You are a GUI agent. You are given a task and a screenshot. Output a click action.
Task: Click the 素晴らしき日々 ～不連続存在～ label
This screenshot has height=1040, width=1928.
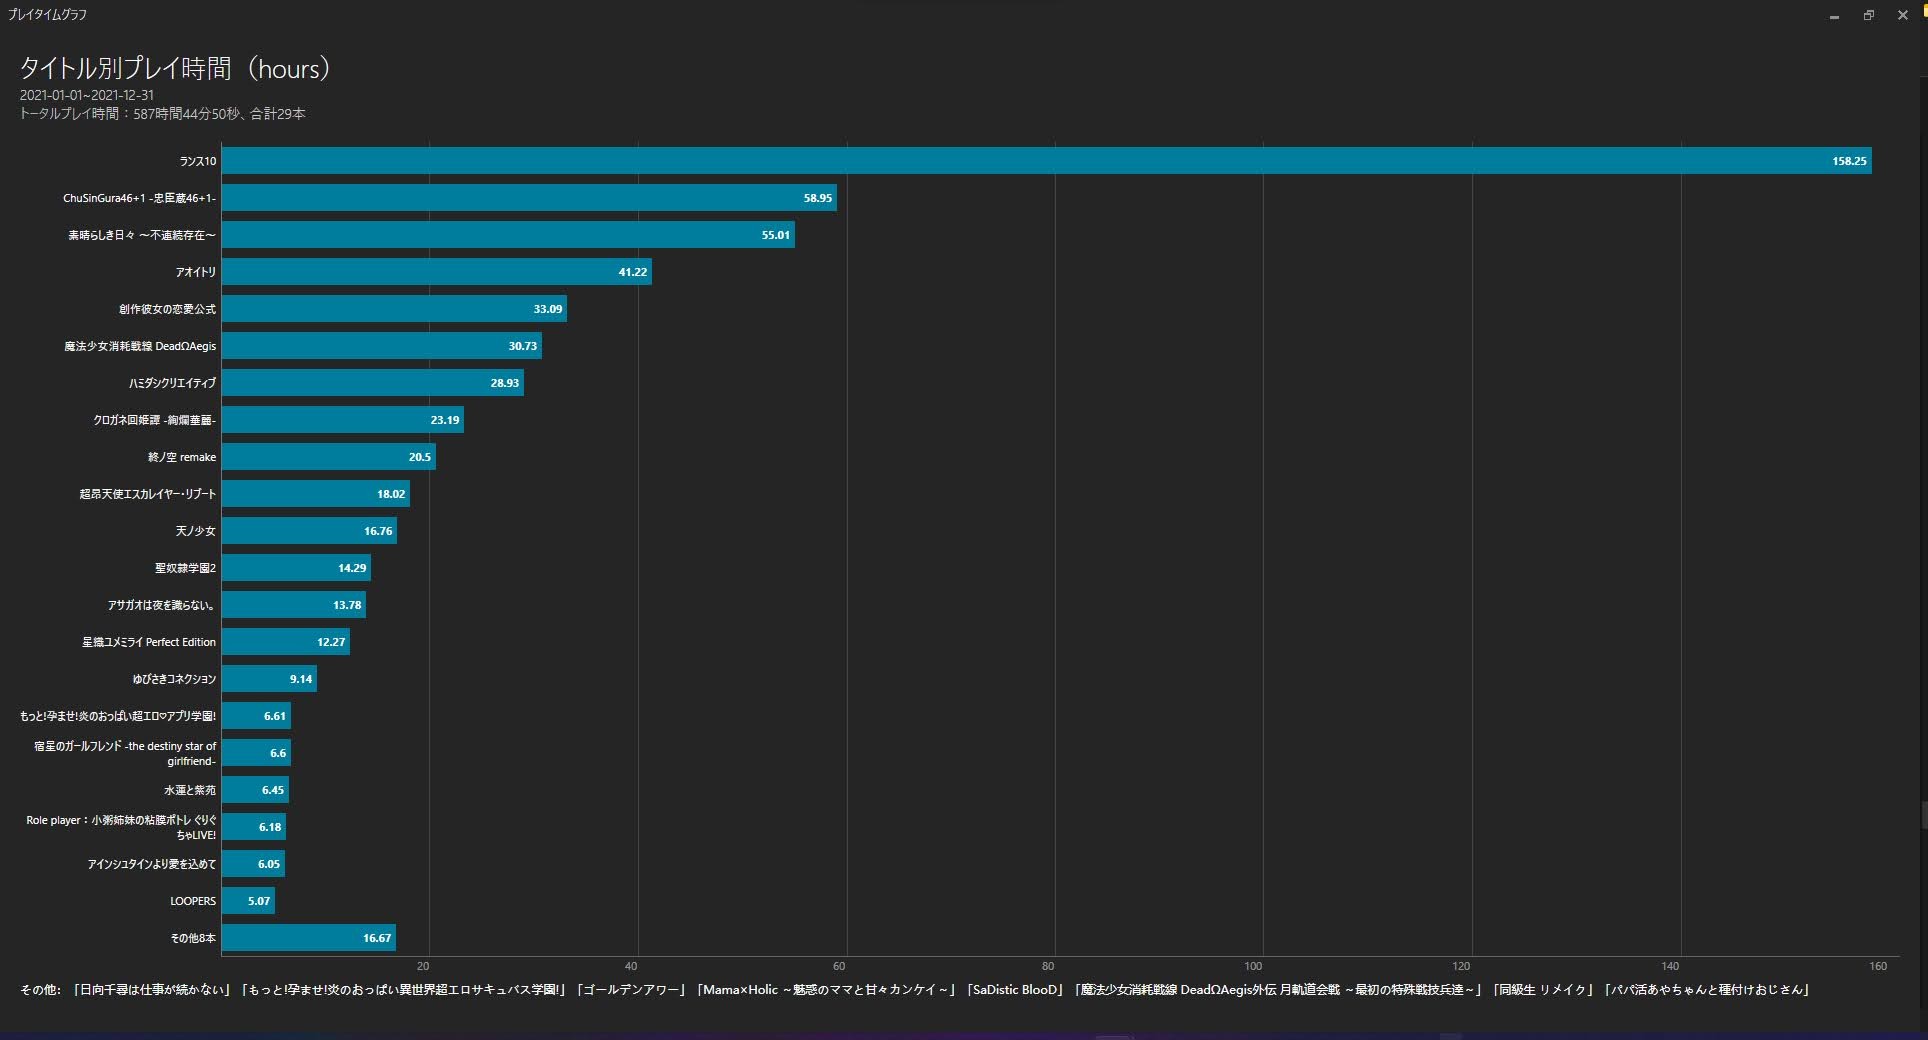click(x=142, y=235)
